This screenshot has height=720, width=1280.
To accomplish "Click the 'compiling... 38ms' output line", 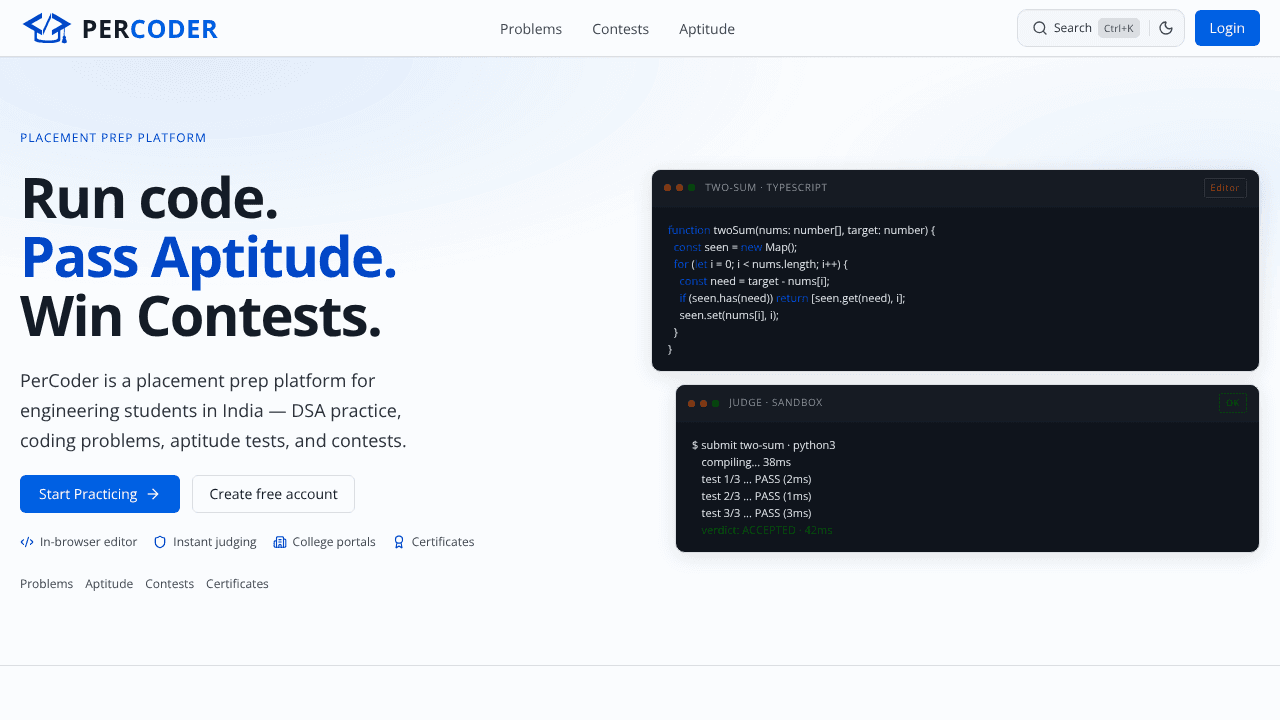I will click(x=746, y=462).
